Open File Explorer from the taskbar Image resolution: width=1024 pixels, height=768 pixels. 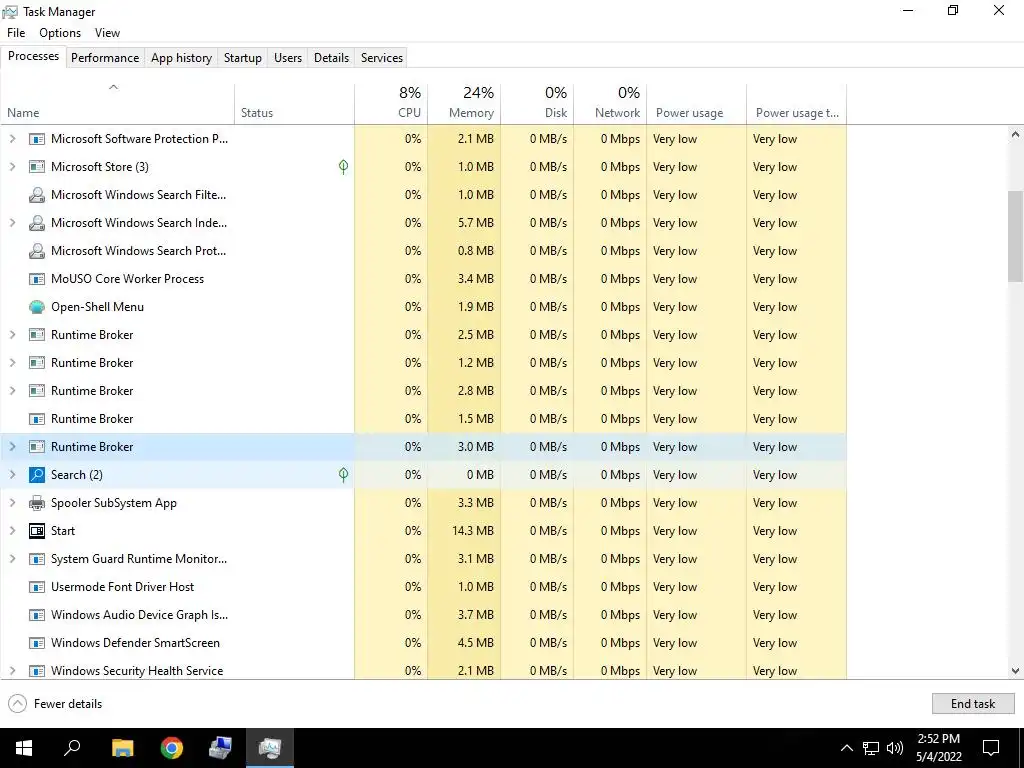click(122, 748)
